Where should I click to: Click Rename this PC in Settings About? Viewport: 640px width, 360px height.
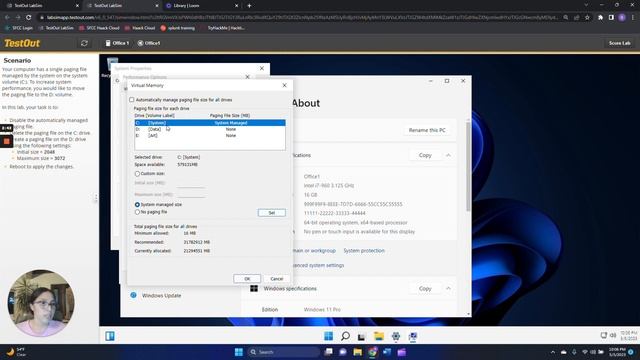(x=427, y=130)
